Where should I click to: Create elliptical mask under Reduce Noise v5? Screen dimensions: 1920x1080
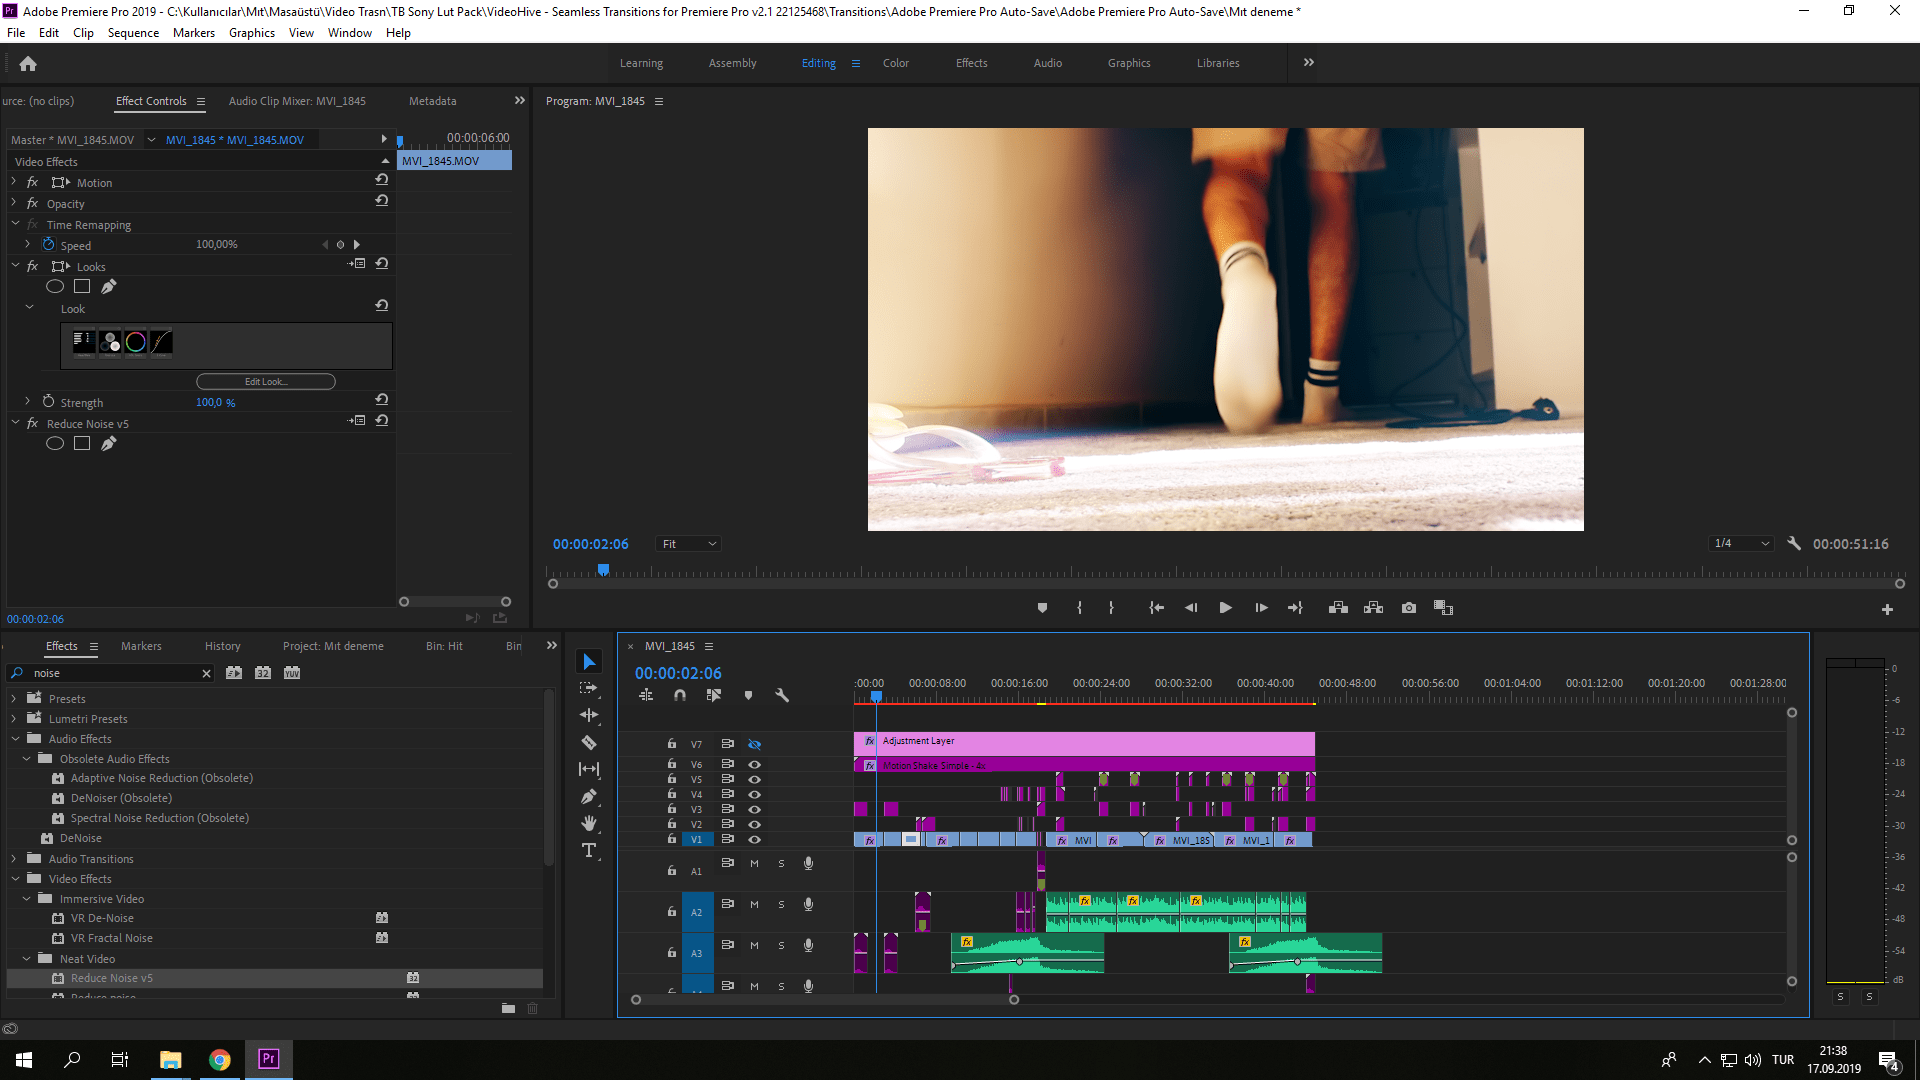point(55,444)
